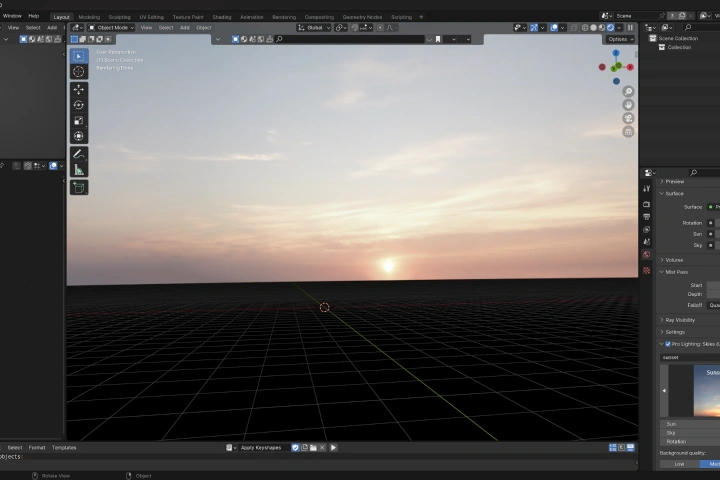Viewport: 720px width, 480px height.
Task: Open the View Layer properties tab
Action: [647, 229]
